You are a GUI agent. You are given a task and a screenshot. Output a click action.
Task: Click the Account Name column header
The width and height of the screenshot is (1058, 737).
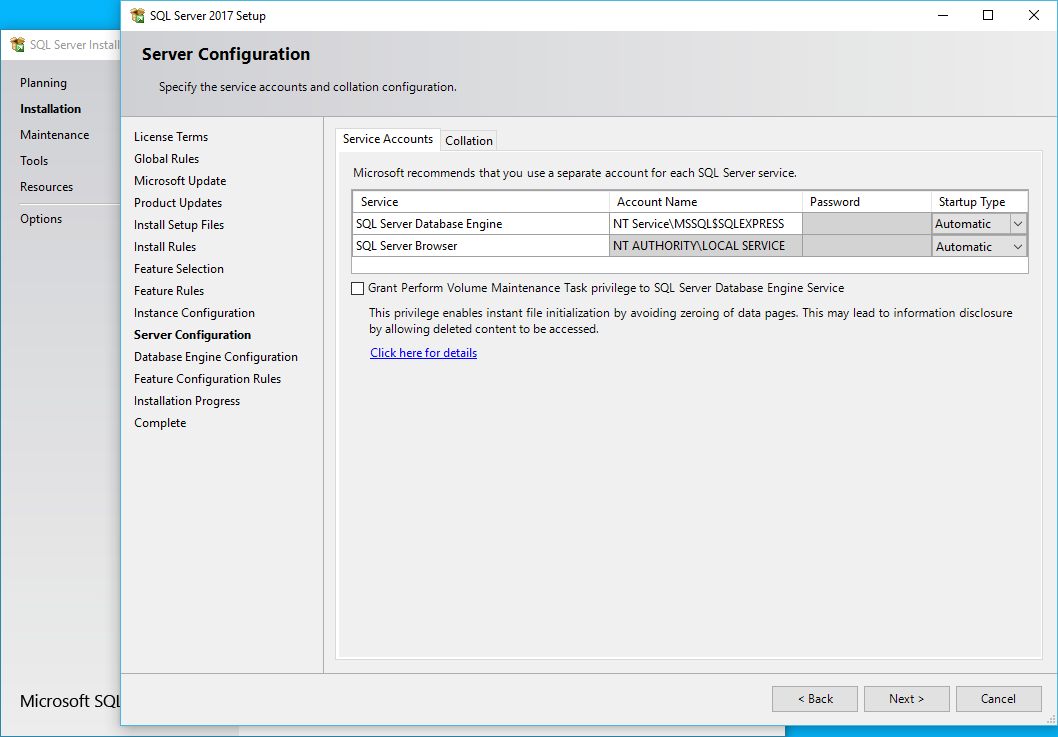pyautogui.click(x=705, y=202)
